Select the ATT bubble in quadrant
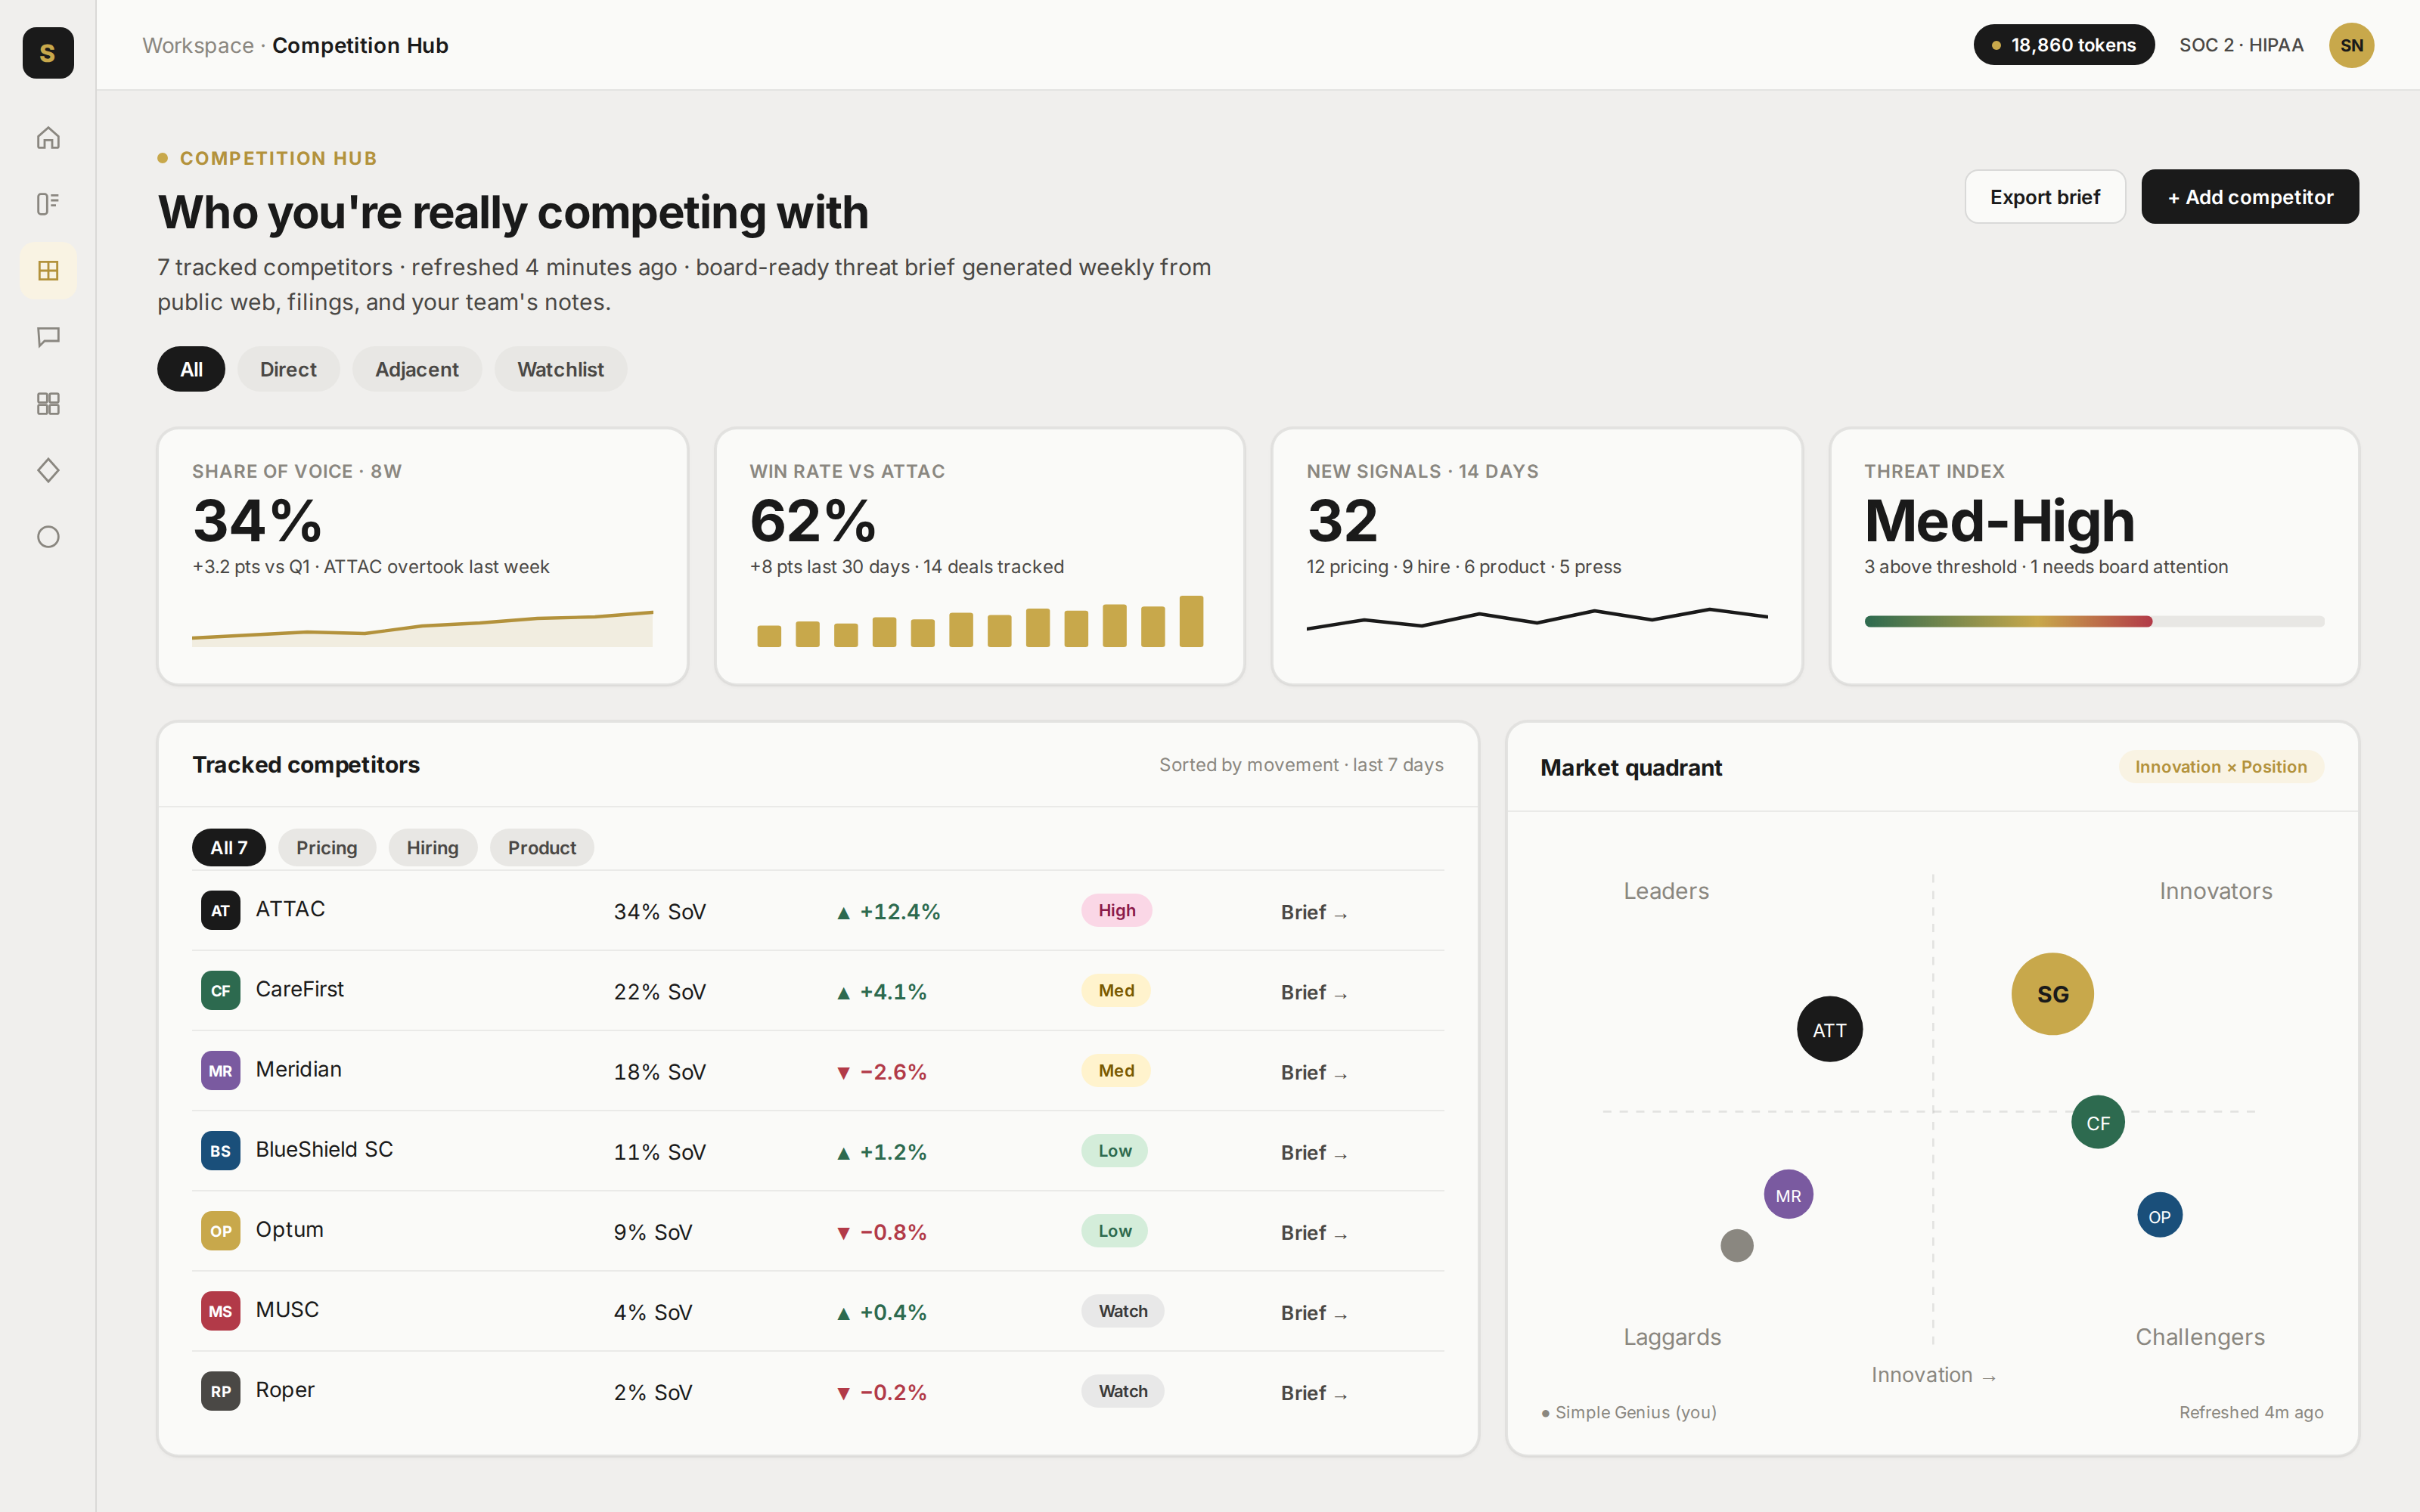The height and width of the screenshot is (1512, 2420). [1829, 1029]
